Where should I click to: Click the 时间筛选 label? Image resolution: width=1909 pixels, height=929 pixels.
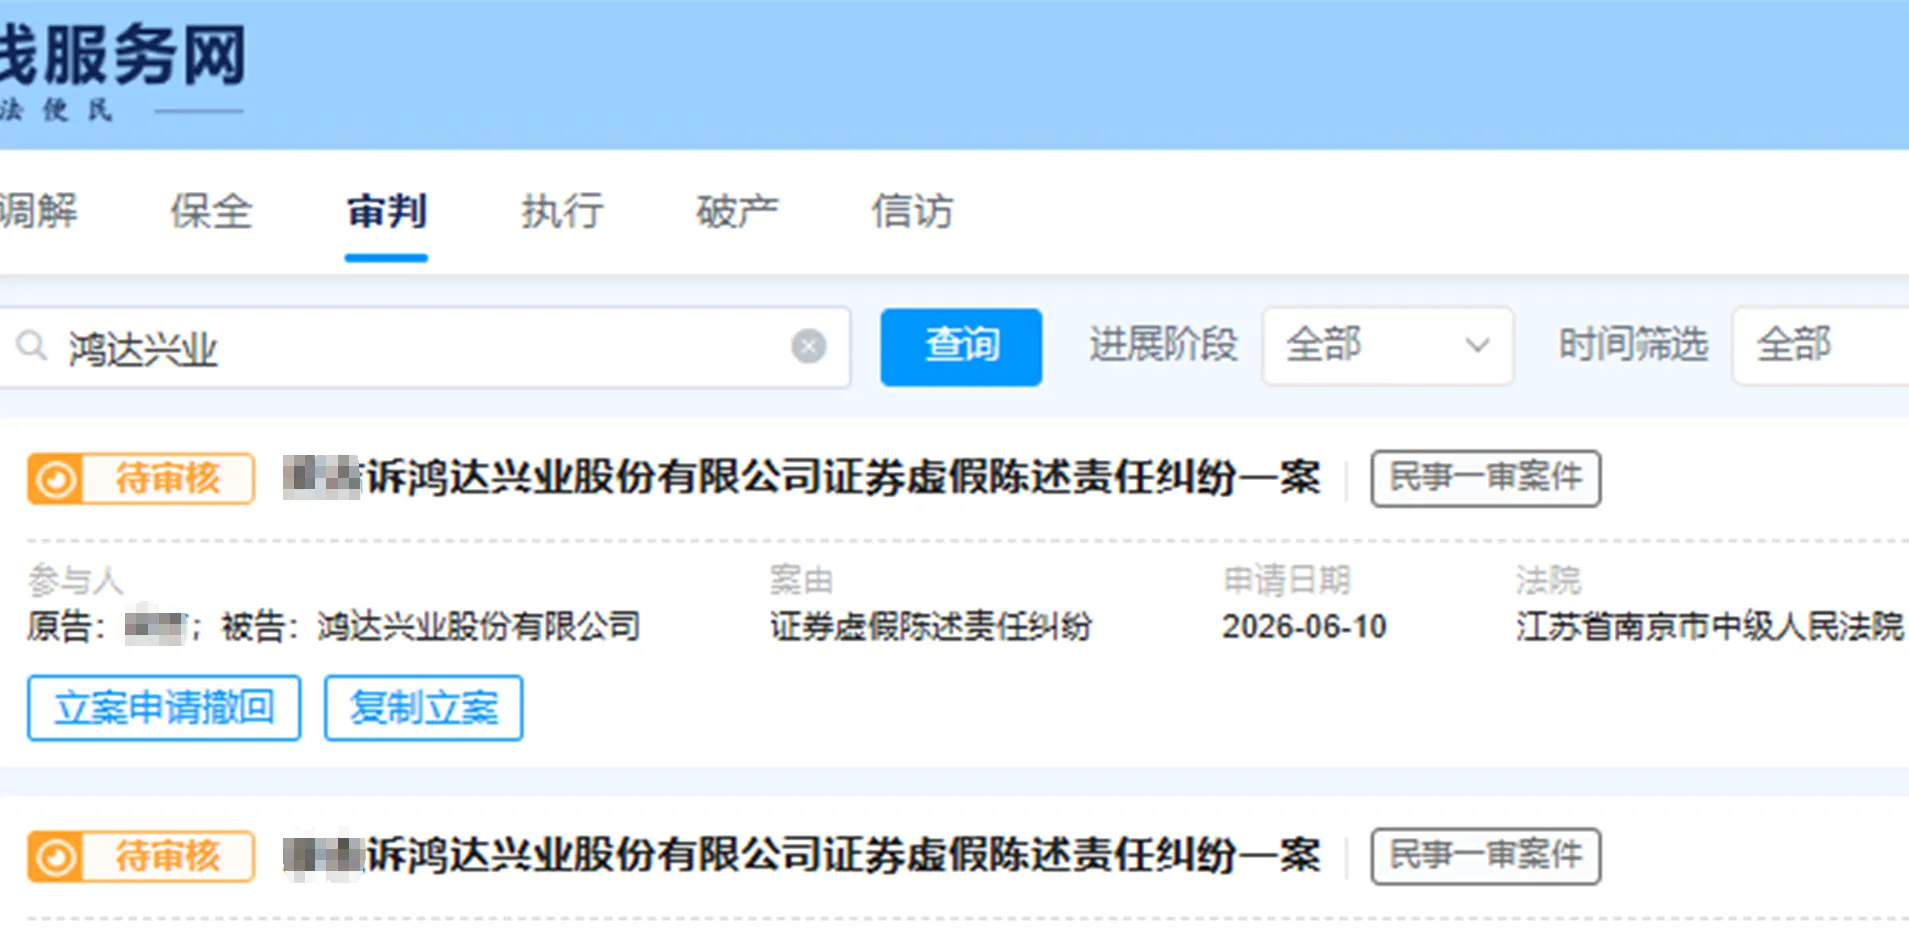pyautogui.click(x=1633, y=346)
